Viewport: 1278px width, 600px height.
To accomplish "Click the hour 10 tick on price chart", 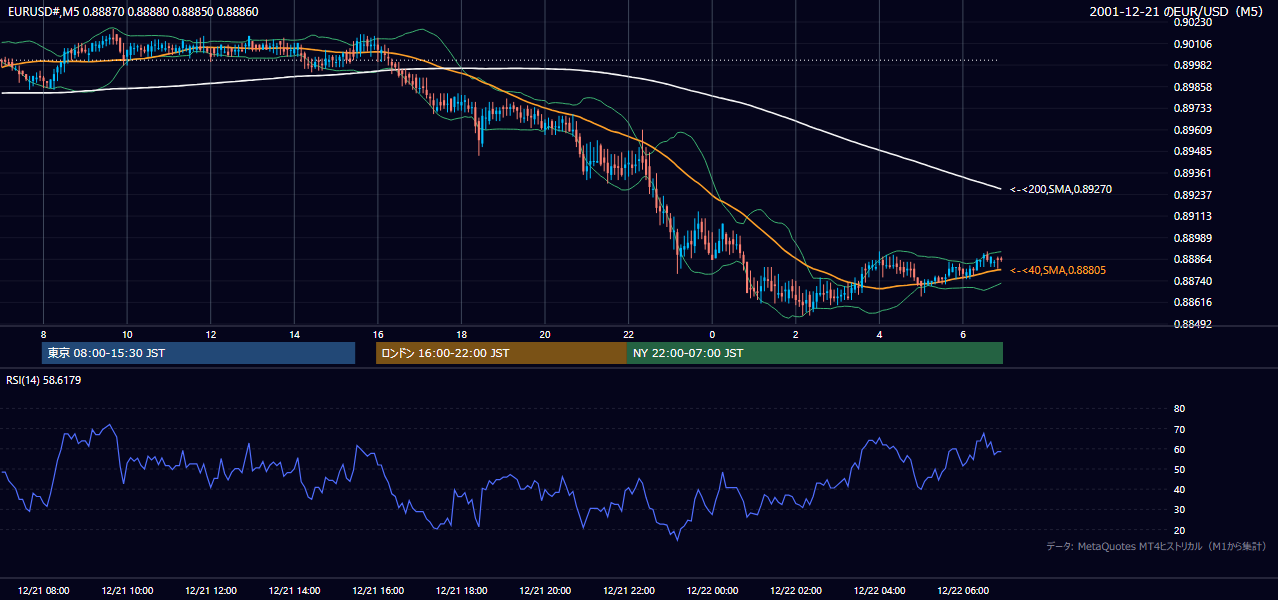I will pos(127,334).
